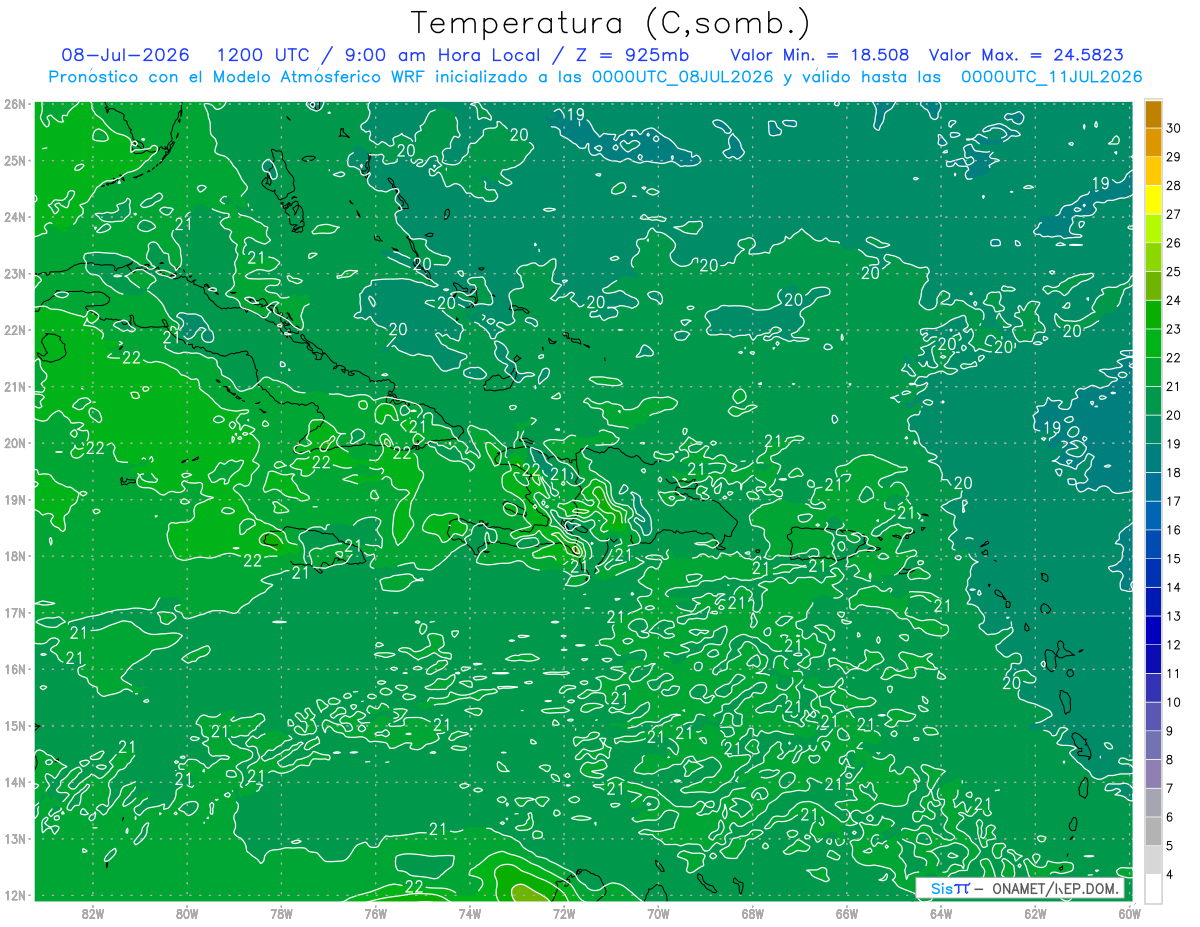Image resolution: width=1200 pixels, height=927 pixels.
Task: Click the 25N latitude axis label
Action: click(x=14, y=160)
